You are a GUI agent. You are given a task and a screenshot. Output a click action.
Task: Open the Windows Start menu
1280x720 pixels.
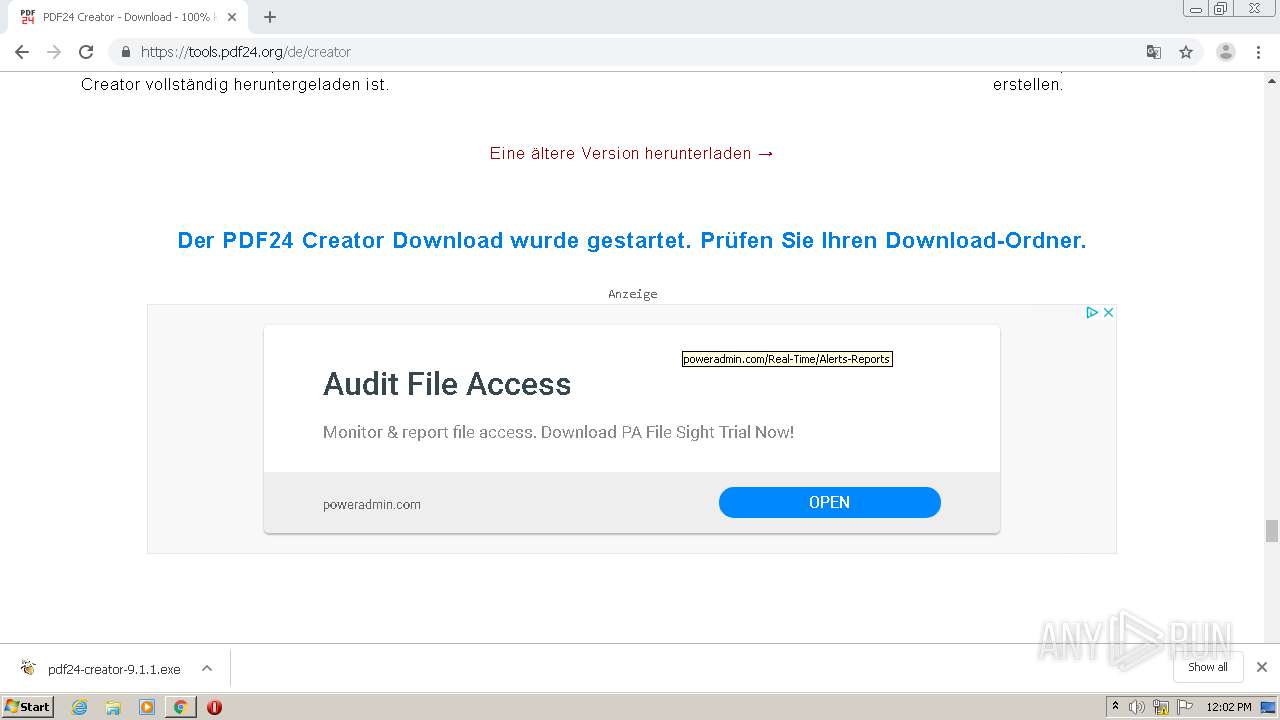click(28, 706)
